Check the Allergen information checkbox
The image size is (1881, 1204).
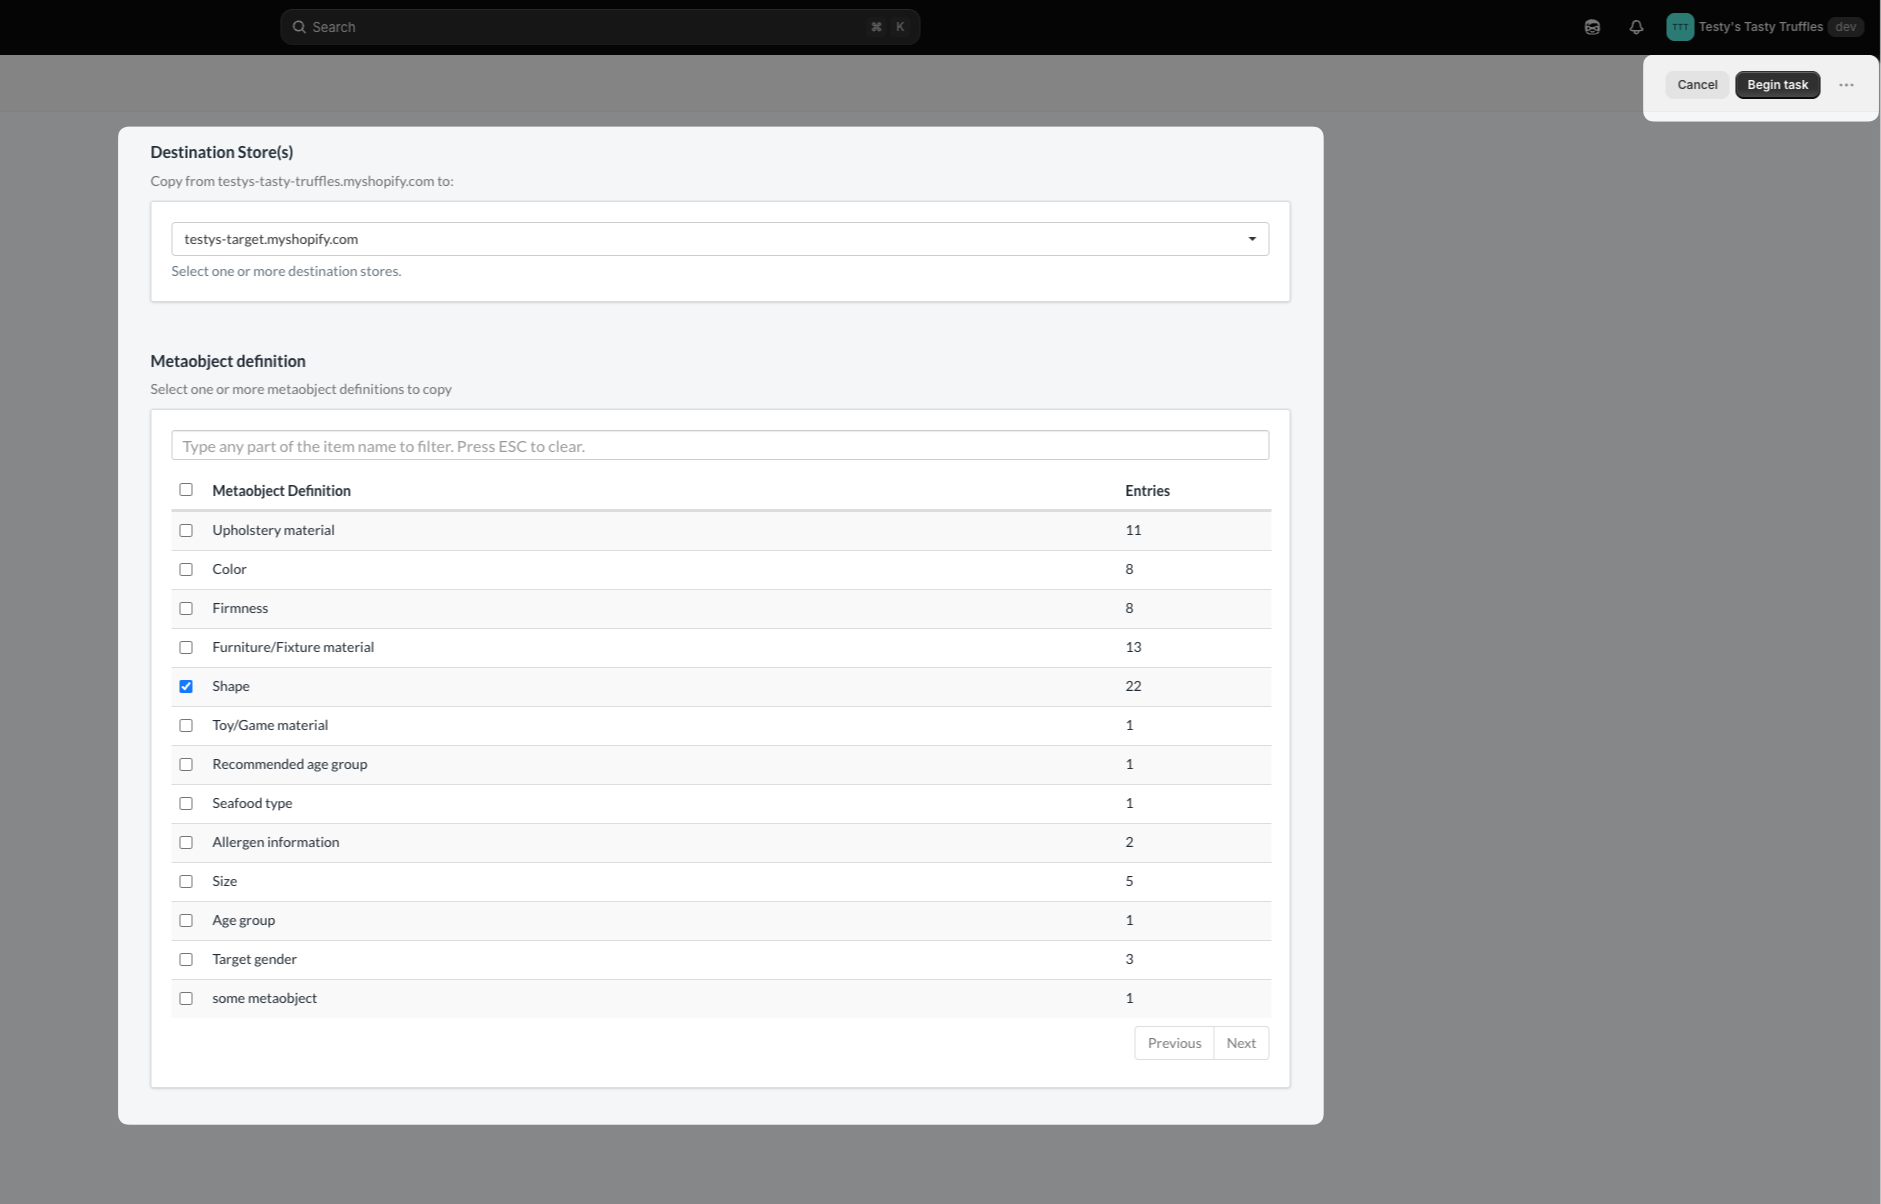click(x=186, y=842)
